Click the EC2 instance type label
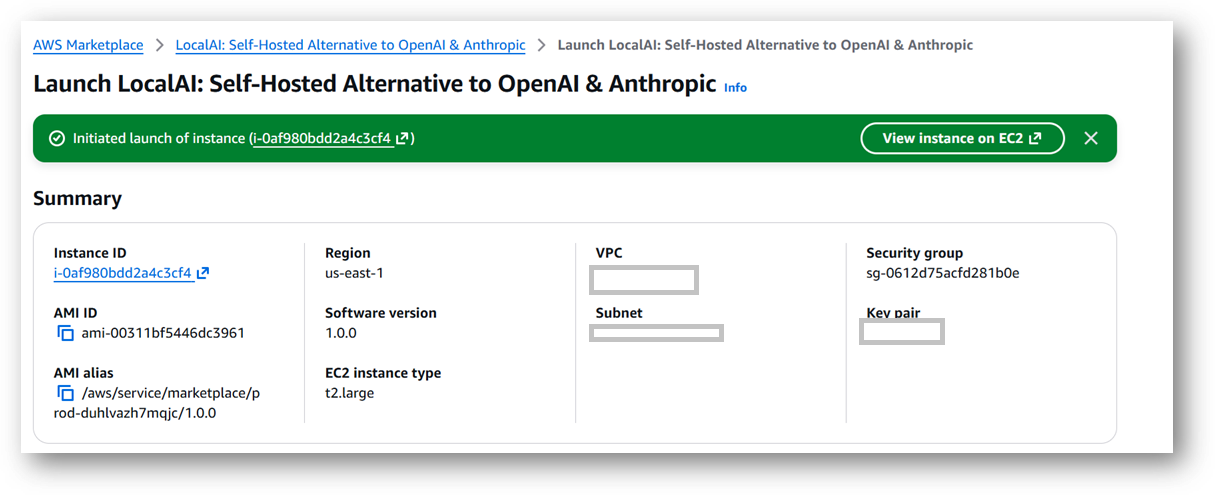The height and width of the screenshot is (495, 1215). (x=383, y=373)
